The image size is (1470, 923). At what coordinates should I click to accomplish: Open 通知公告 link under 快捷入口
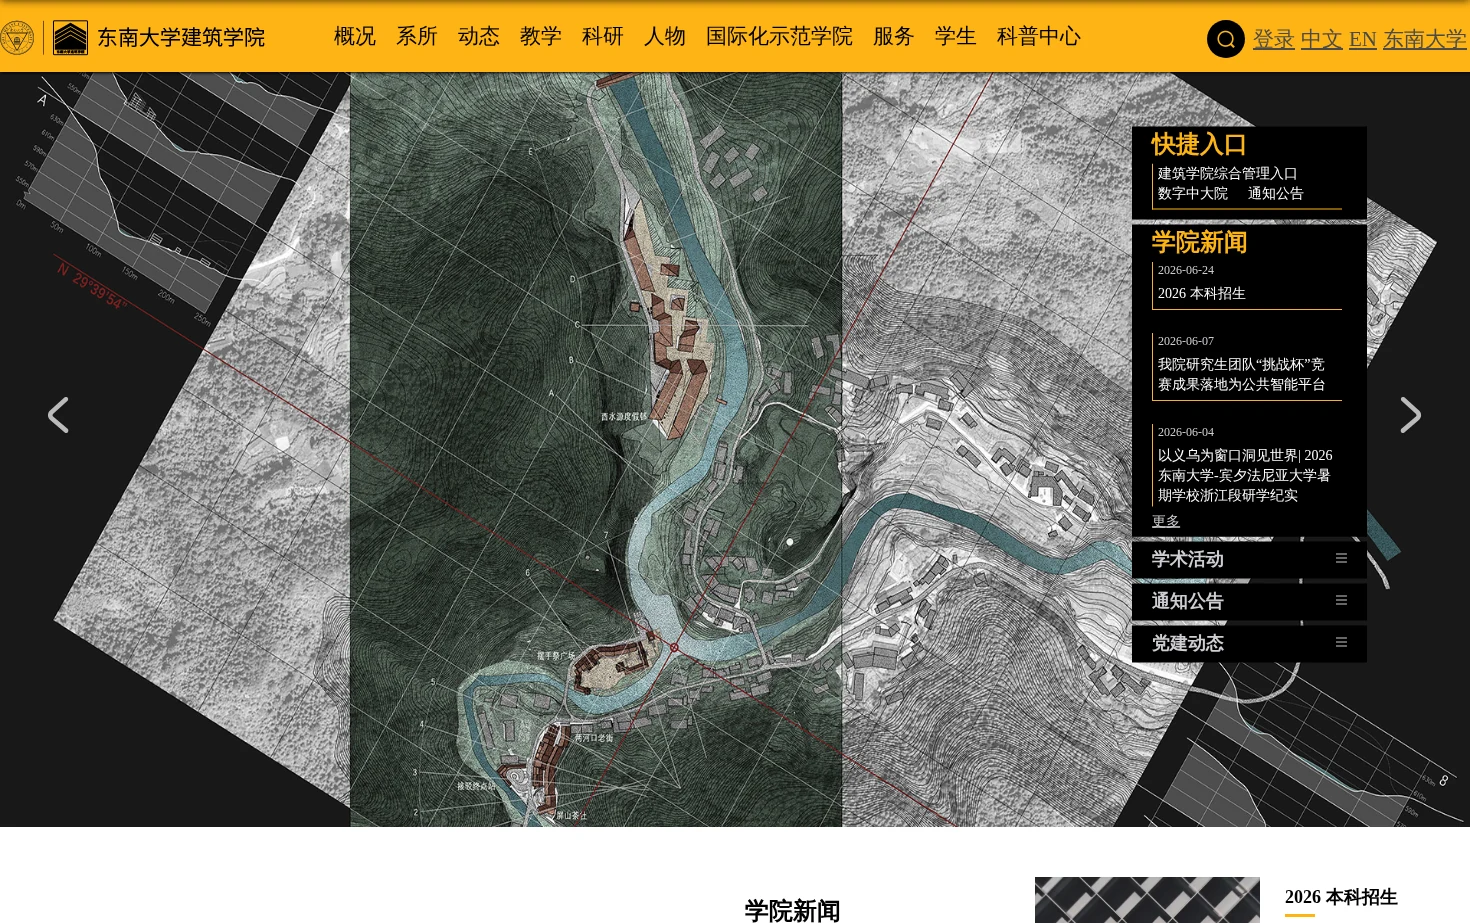click(1276, 194)
